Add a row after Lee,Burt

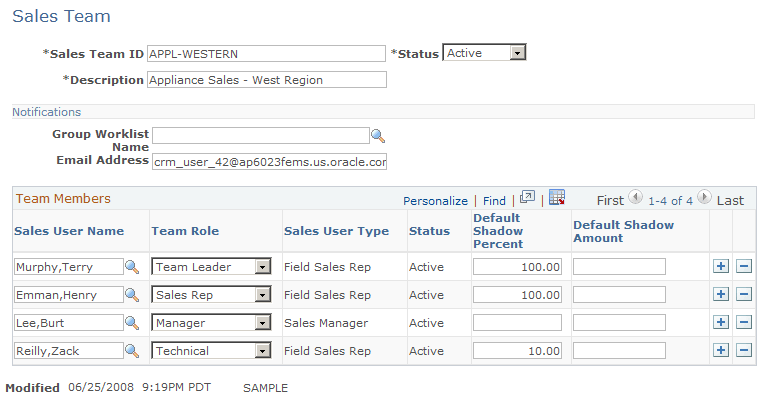[x=720, y=322]
